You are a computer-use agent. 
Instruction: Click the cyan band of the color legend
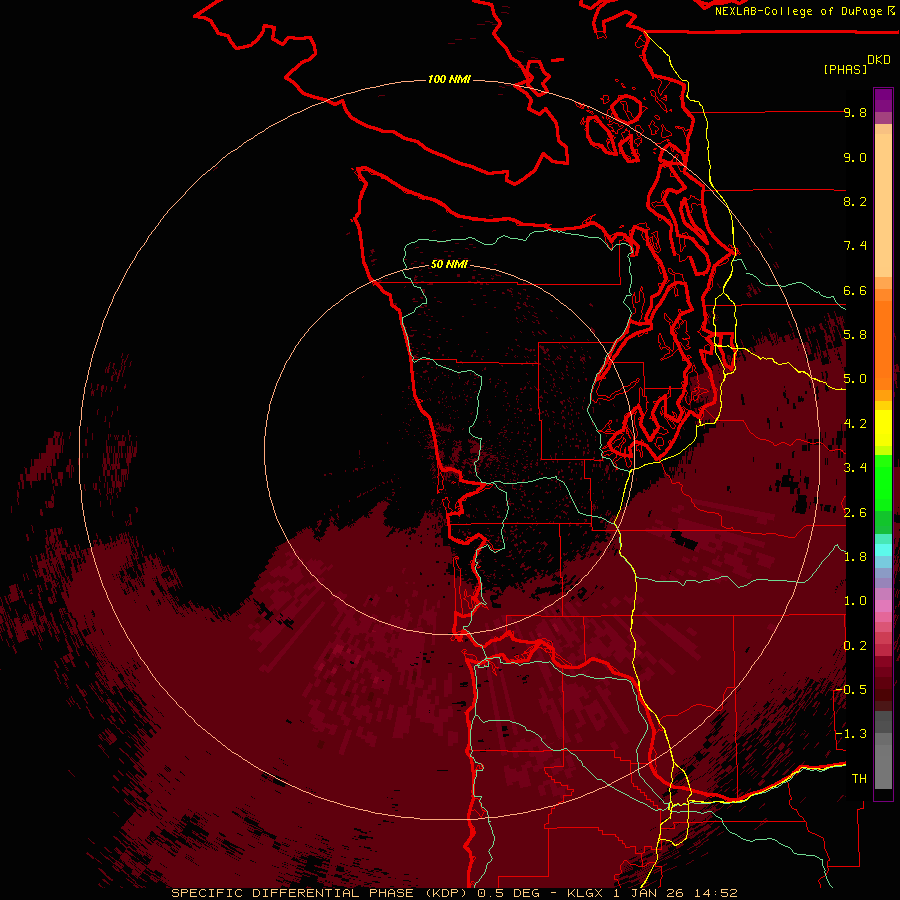(x=883, y=550)
